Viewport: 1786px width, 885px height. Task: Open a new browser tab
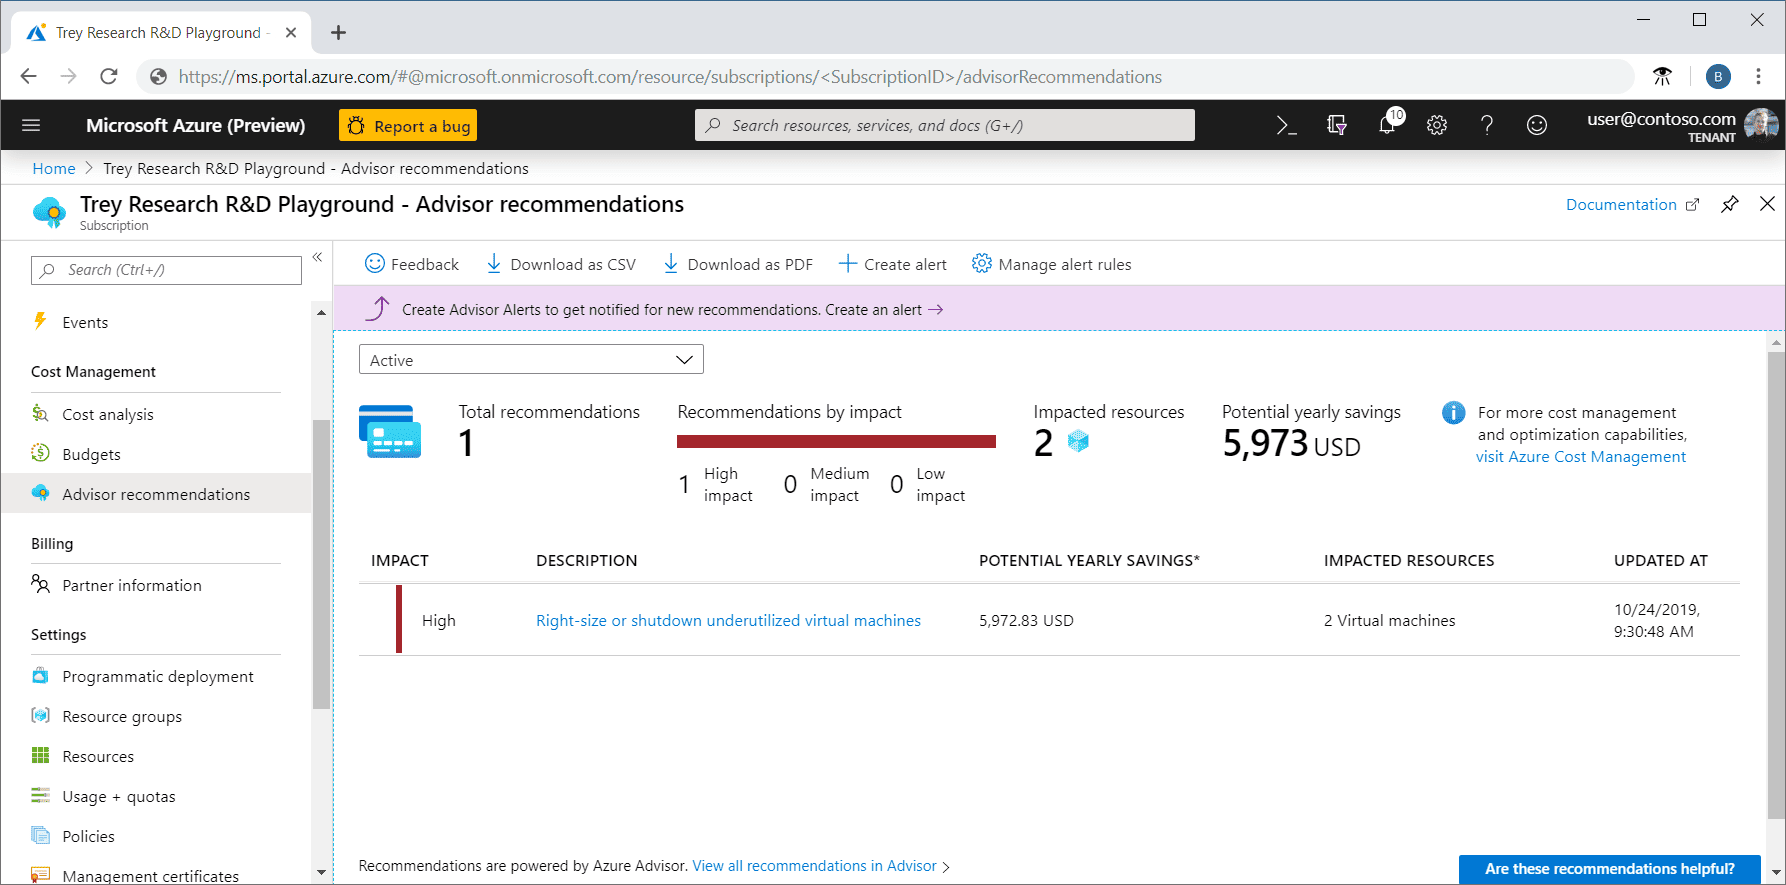click(339, 33)
